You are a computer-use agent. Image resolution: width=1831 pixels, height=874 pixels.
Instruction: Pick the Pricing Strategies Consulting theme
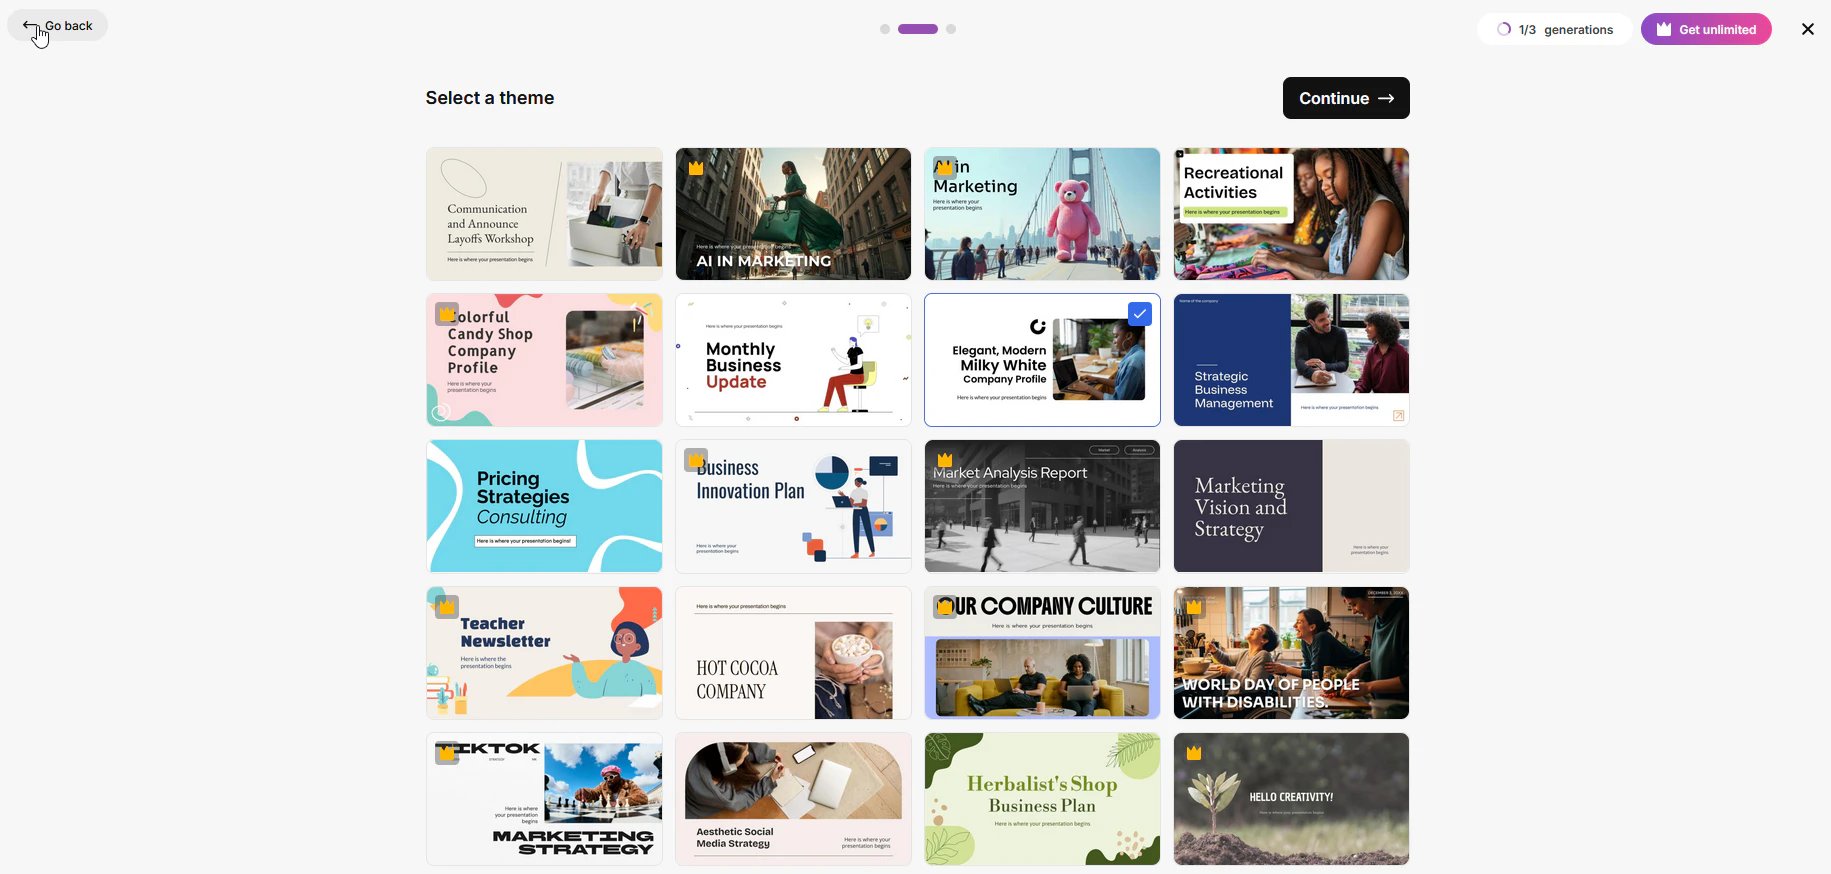pyautogui.click(x=544, y=506)
